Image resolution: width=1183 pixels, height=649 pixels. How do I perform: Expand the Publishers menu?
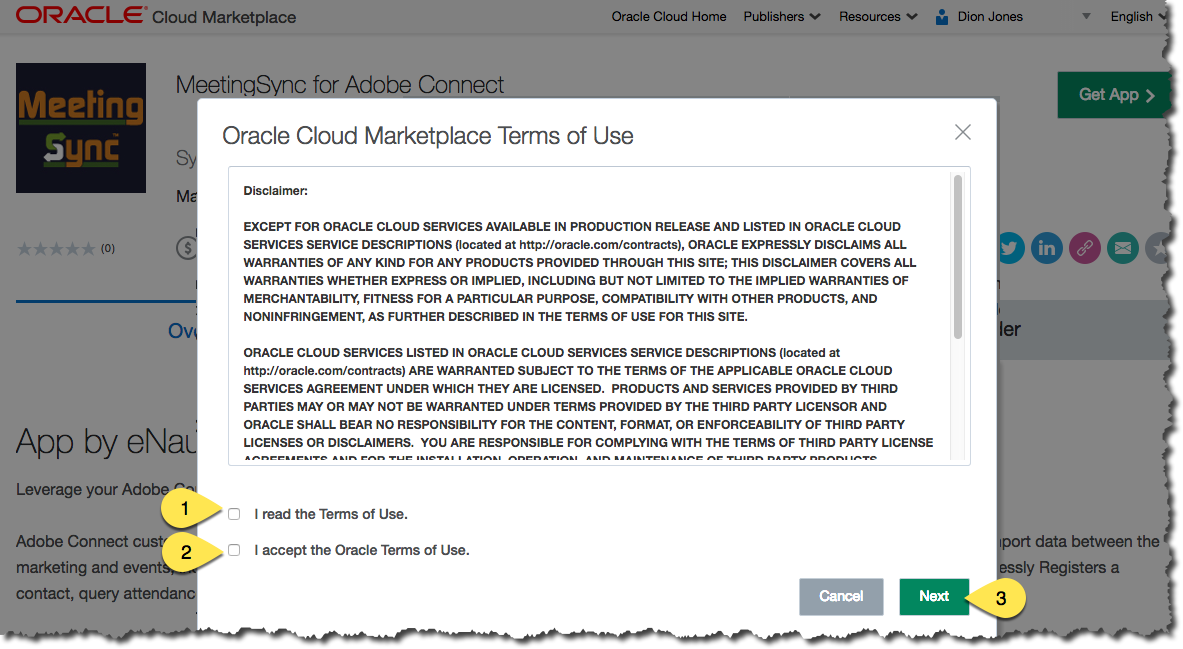click(782, 17)
